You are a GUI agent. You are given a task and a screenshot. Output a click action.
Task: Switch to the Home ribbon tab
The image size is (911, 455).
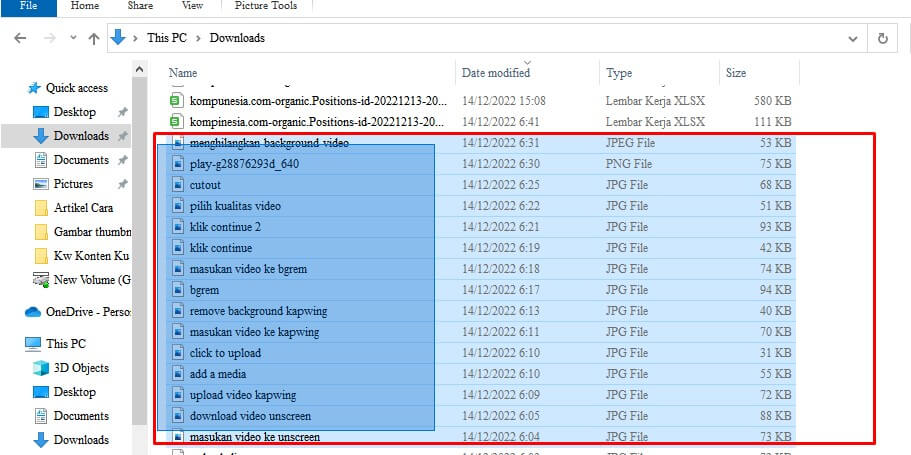85,6
